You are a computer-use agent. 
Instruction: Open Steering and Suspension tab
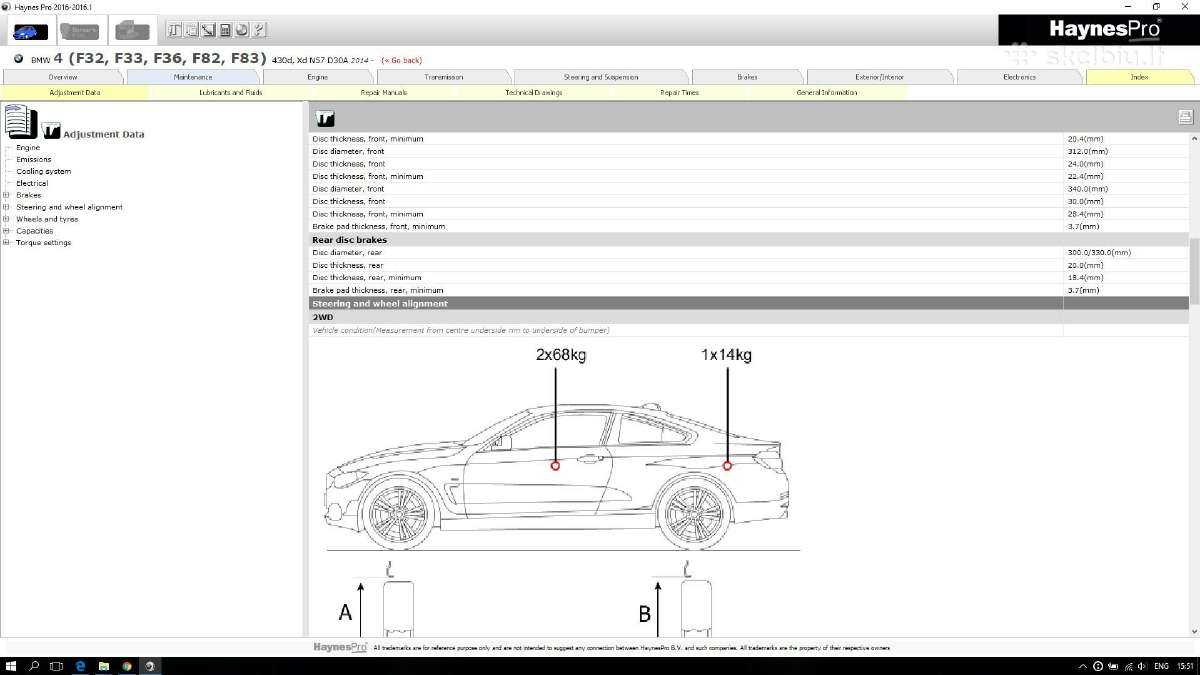pos(601,77)
